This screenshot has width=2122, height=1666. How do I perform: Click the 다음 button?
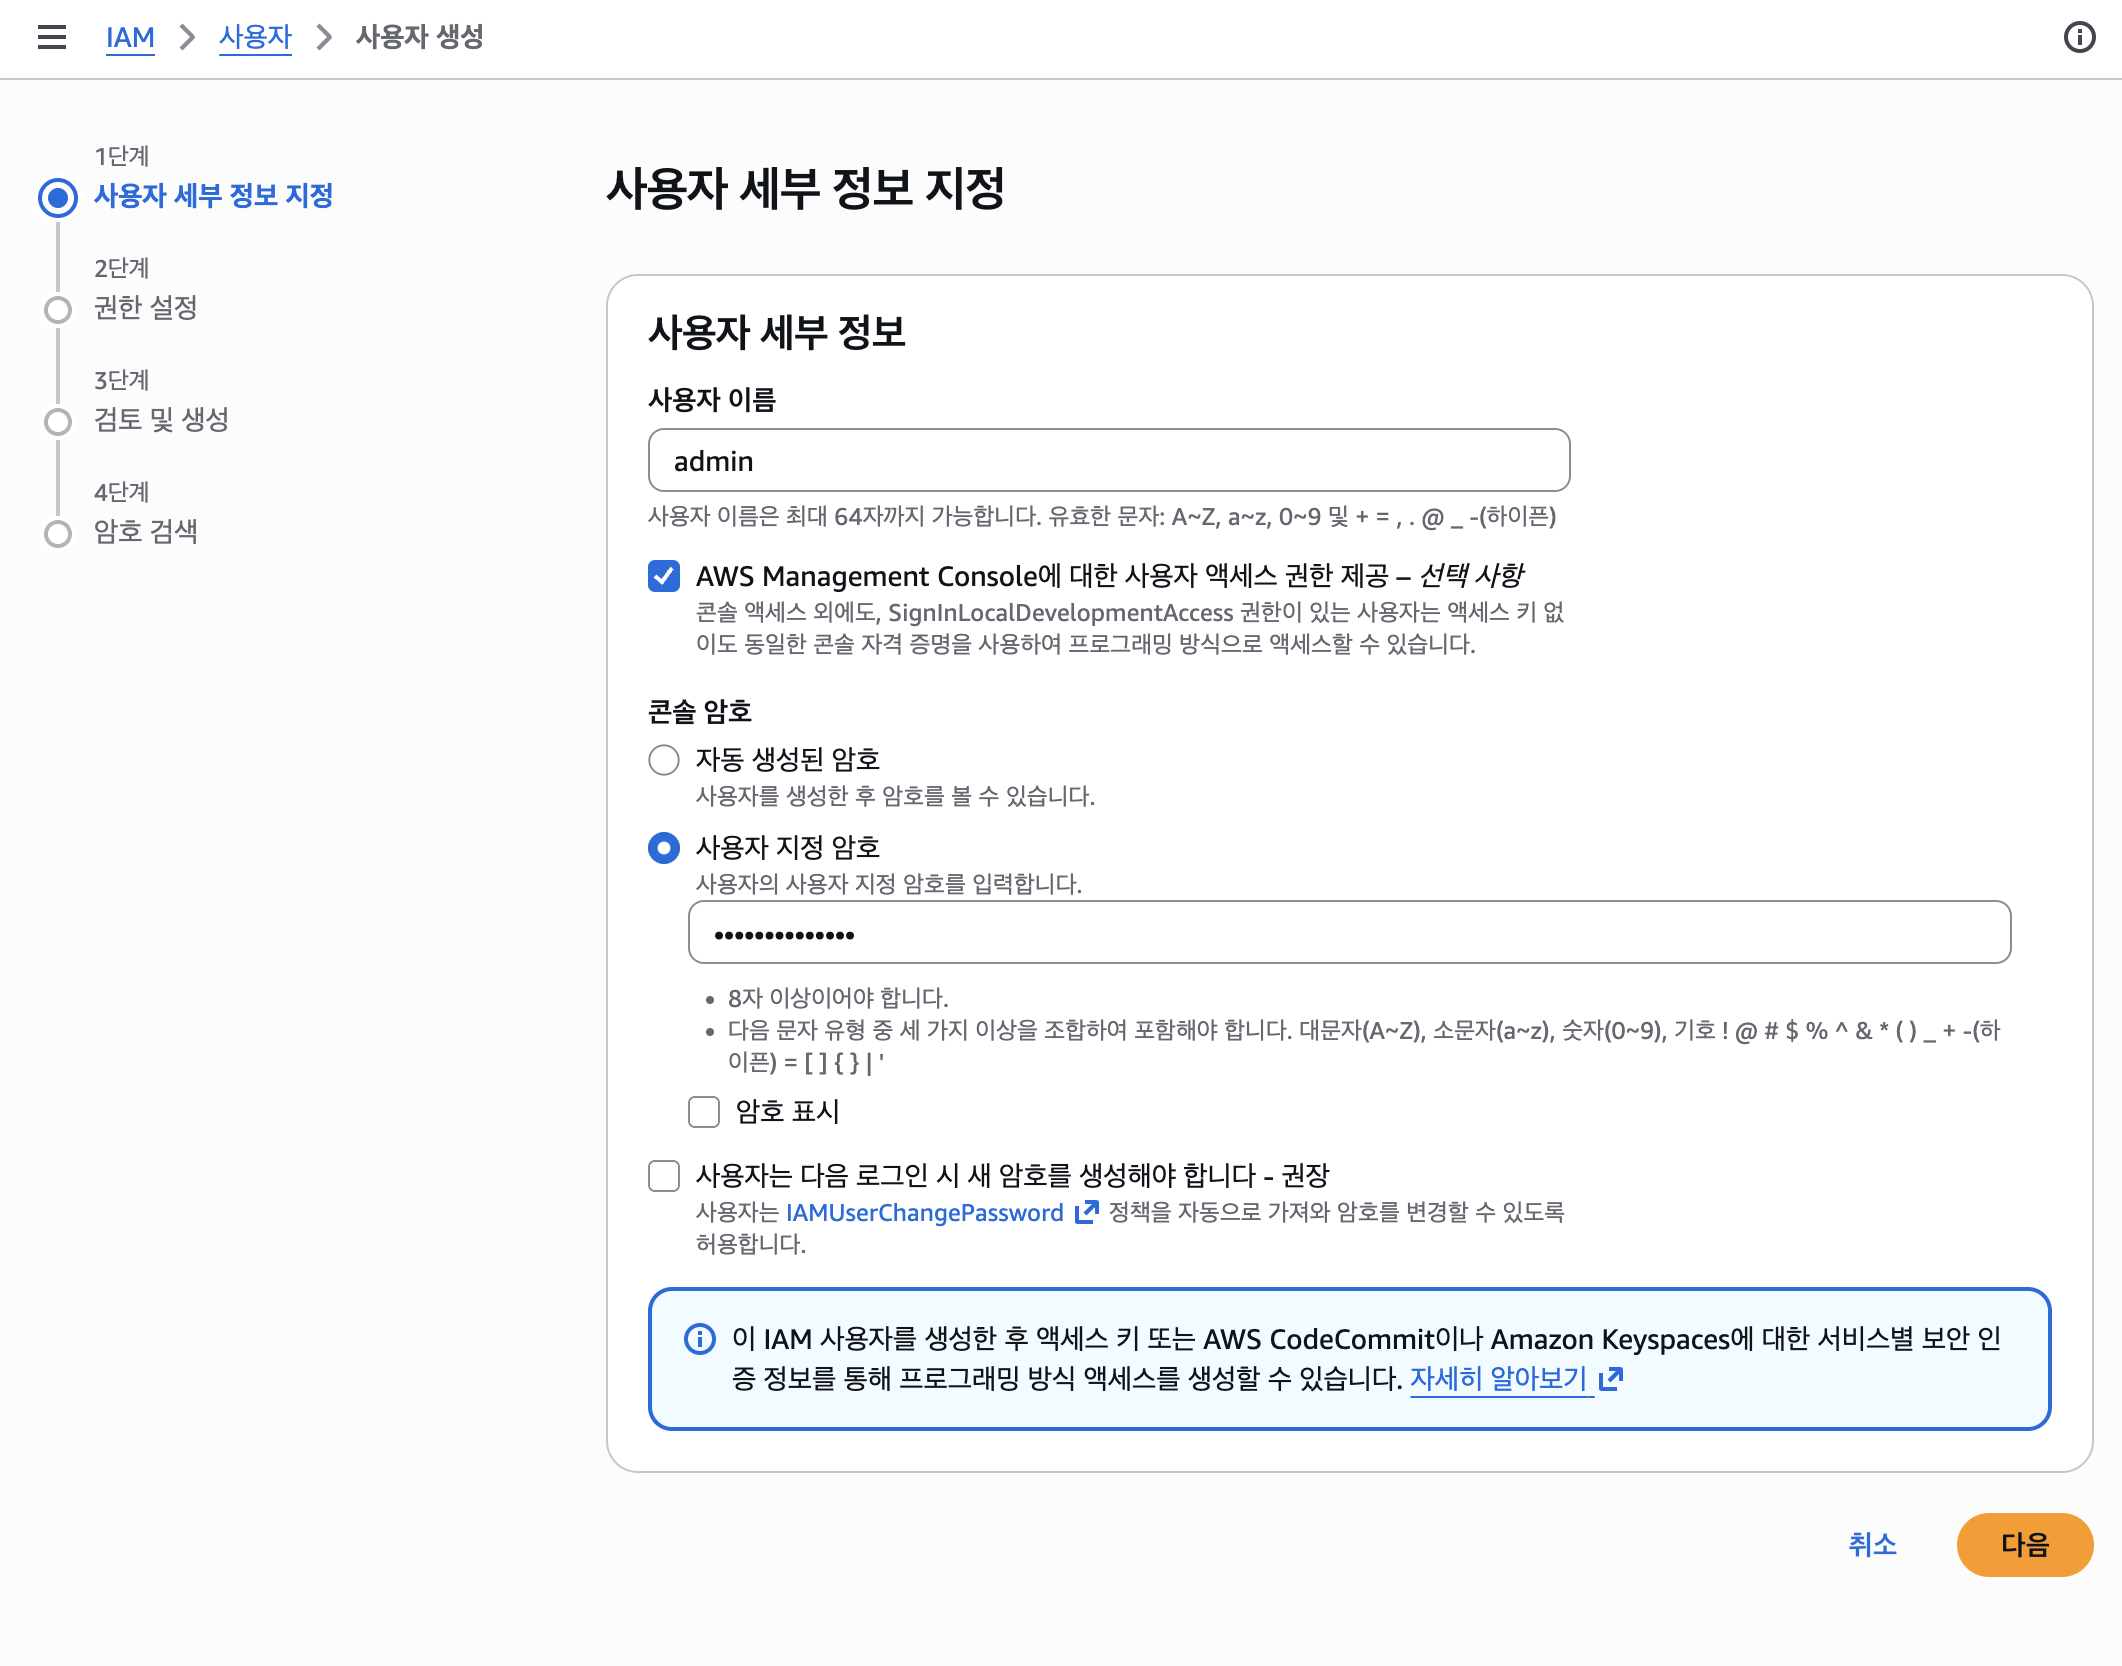[x=2024, y=1545]
